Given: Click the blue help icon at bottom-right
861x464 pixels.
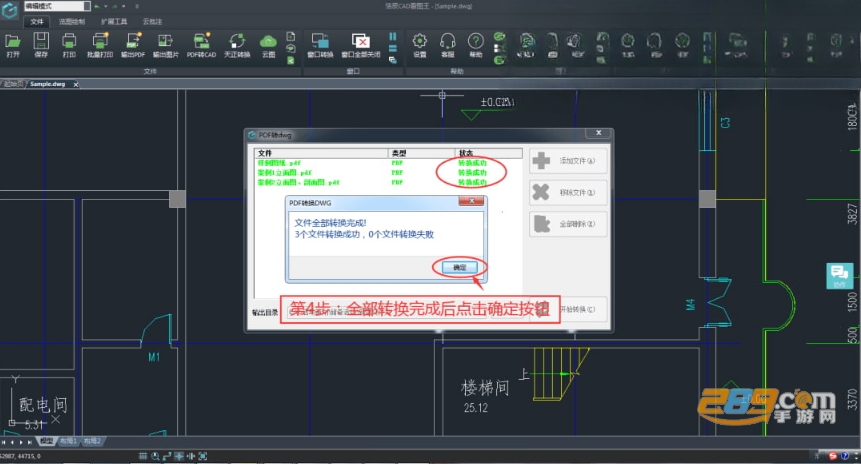Looking at the screenshot, I should coord(845,456).
